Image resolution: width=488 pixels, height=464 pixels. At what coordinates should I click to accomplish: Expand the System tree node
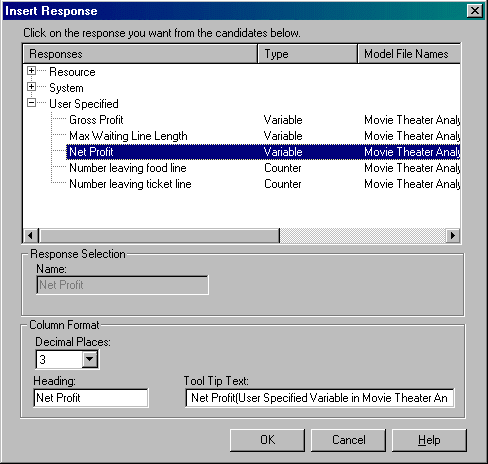tap(32, 87)
